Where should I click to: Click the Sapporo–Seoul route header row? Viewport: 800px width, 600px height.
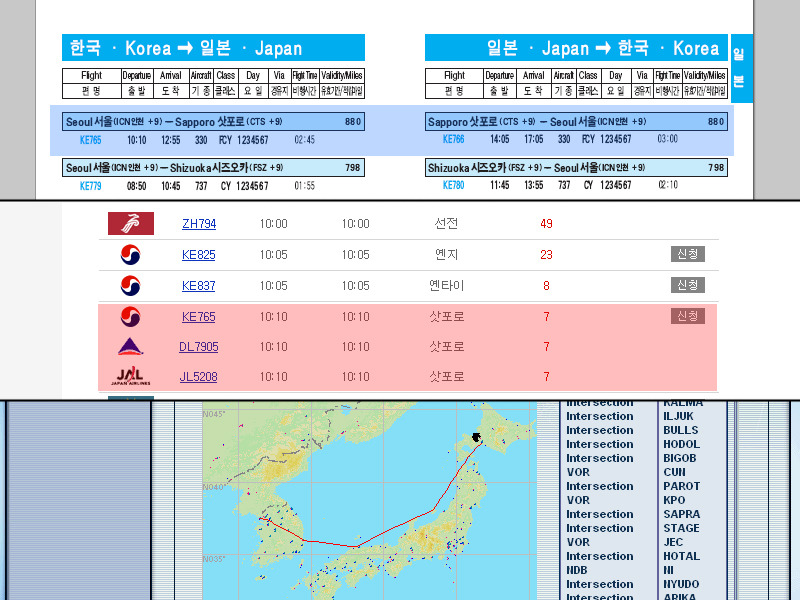click(576, 121)
